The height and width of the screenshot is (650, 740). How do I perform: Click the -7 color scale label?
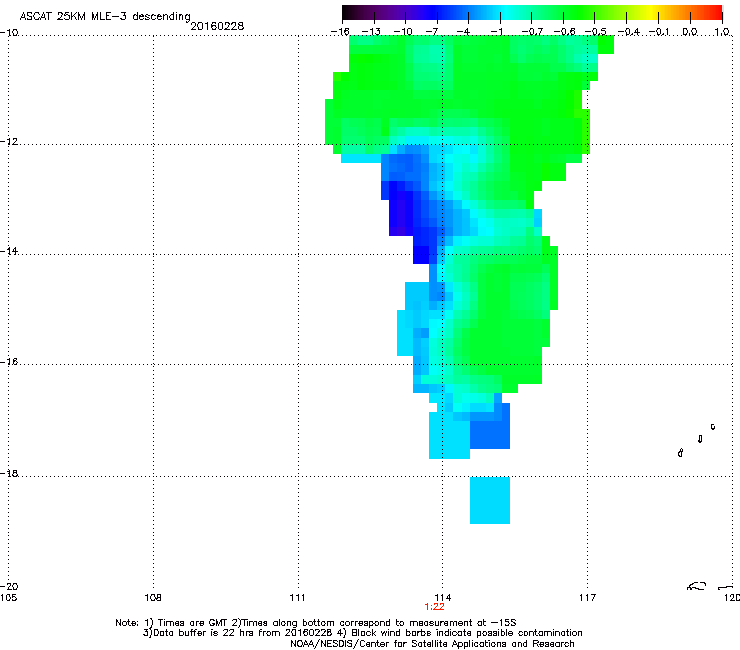432,32
